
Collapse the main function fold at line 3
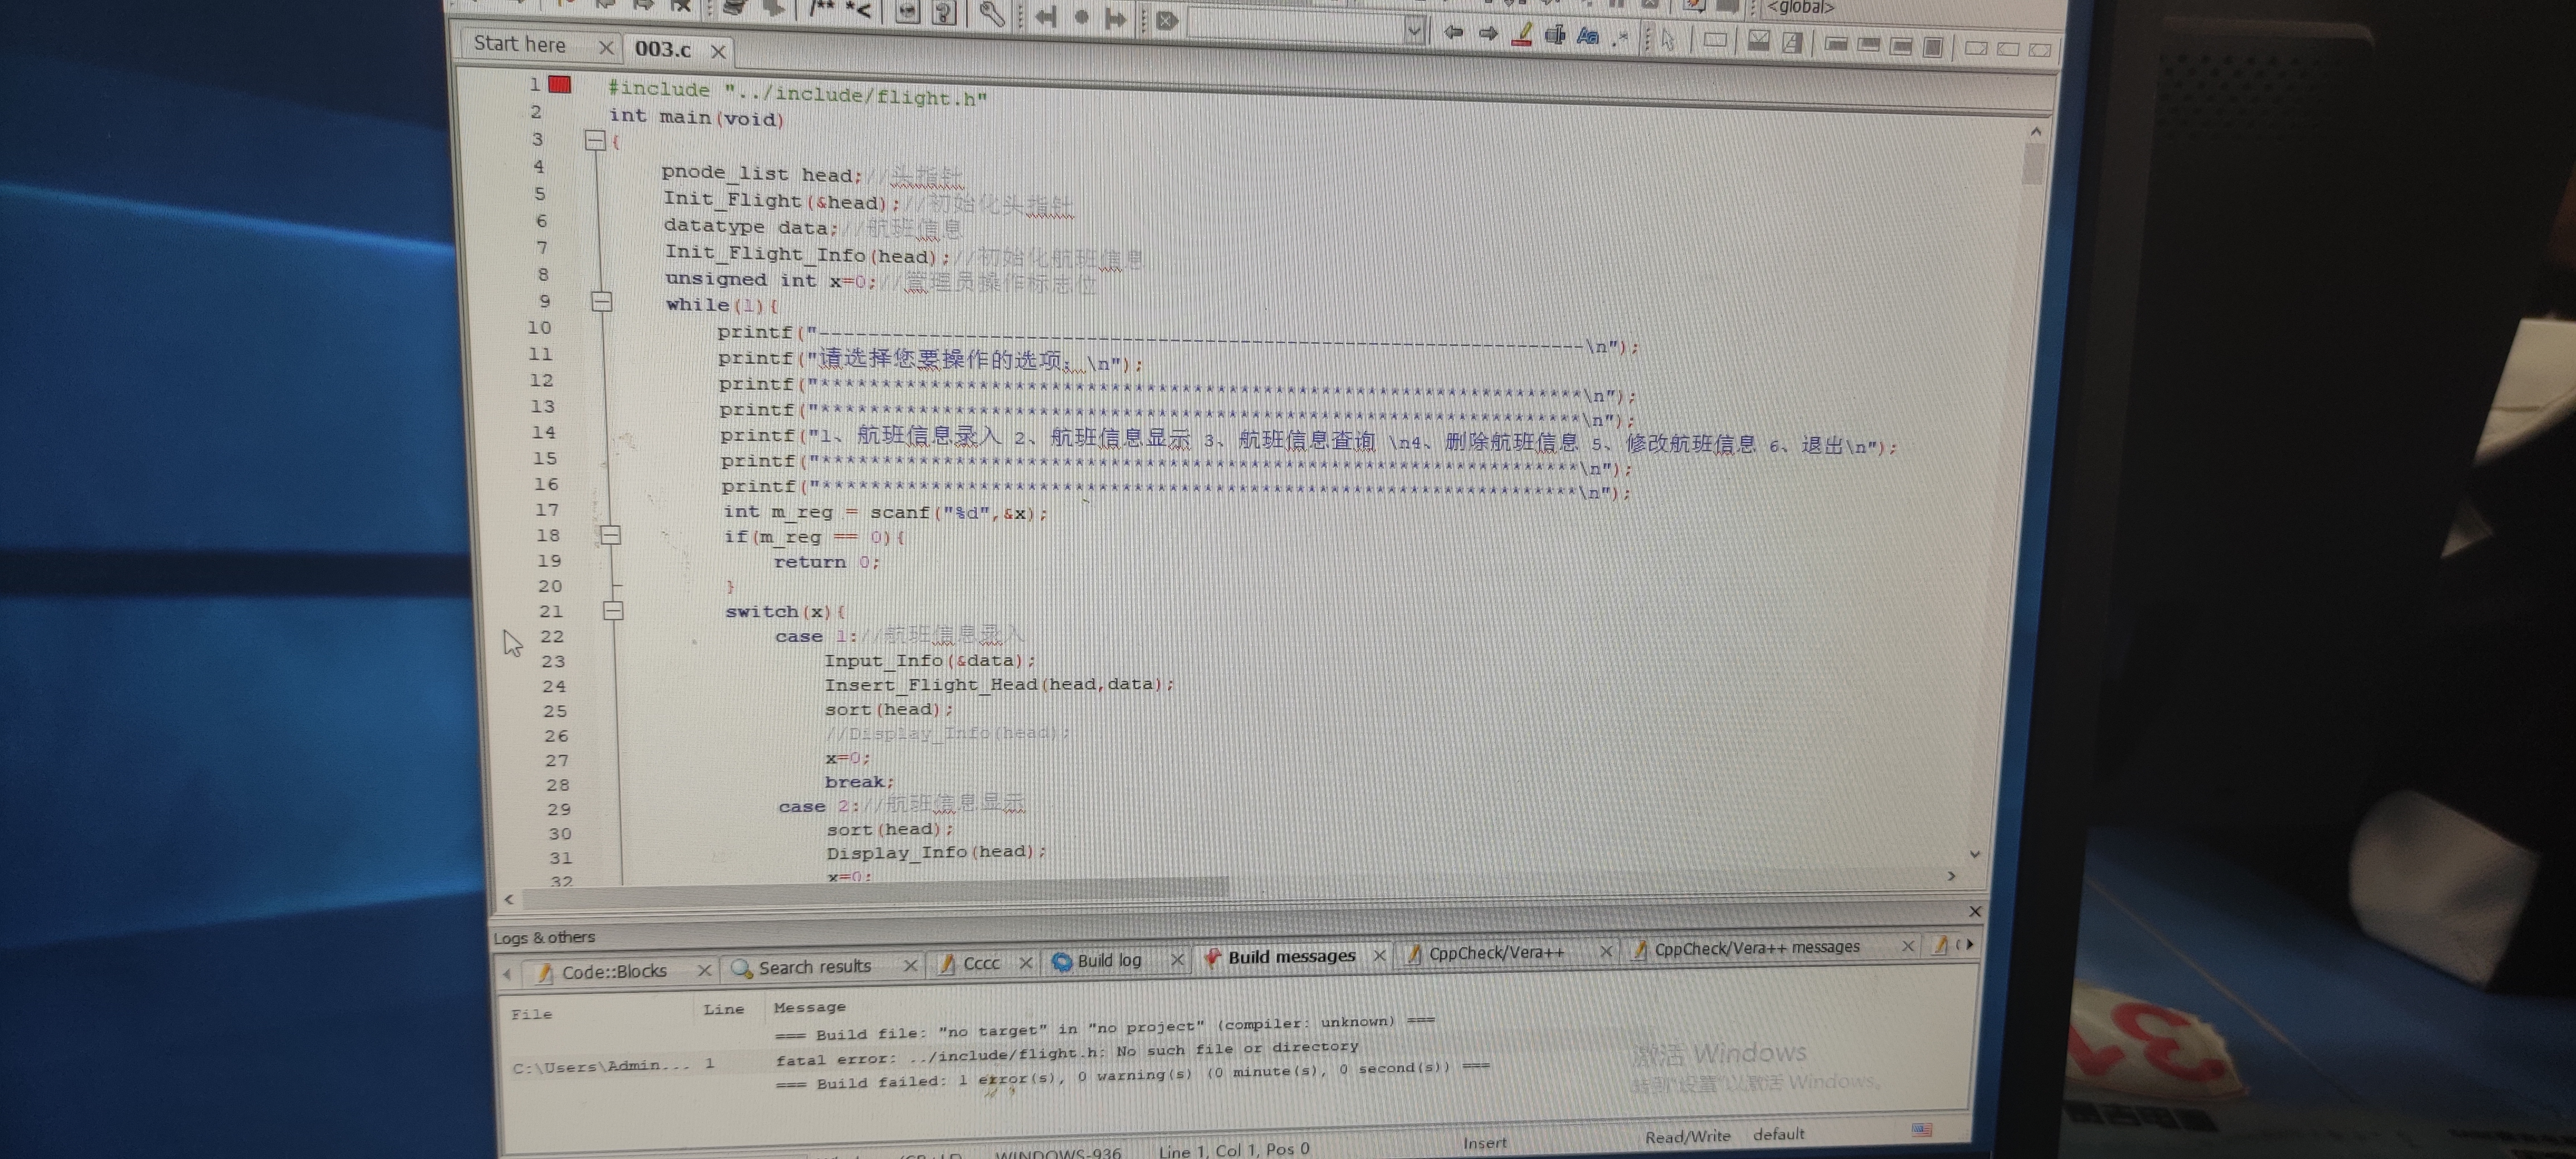pyautogui.click(x=595, y=140)
